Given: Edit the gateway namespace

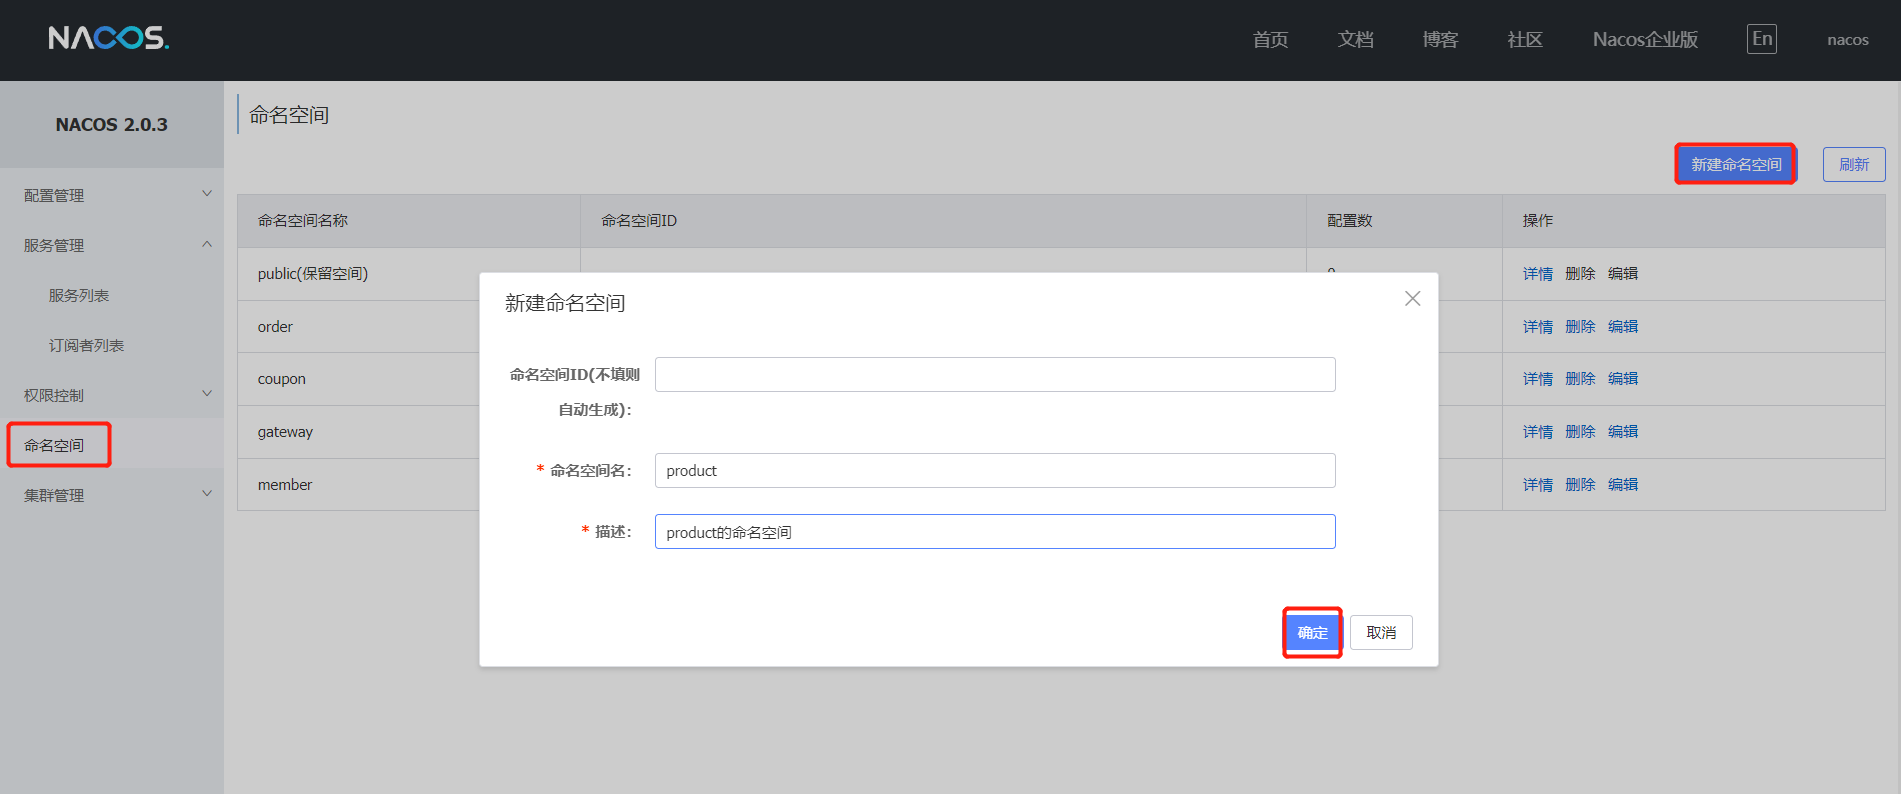Looking at the screenshot, I should (x=1623, y=431).
